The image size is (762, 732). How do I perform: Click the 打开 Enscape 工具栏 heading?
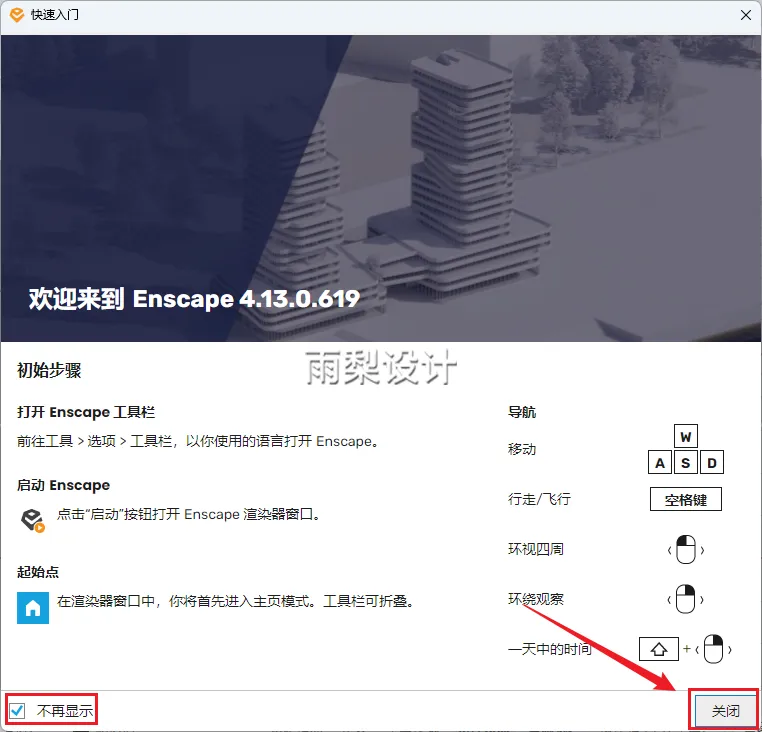[x=86, y=412]
